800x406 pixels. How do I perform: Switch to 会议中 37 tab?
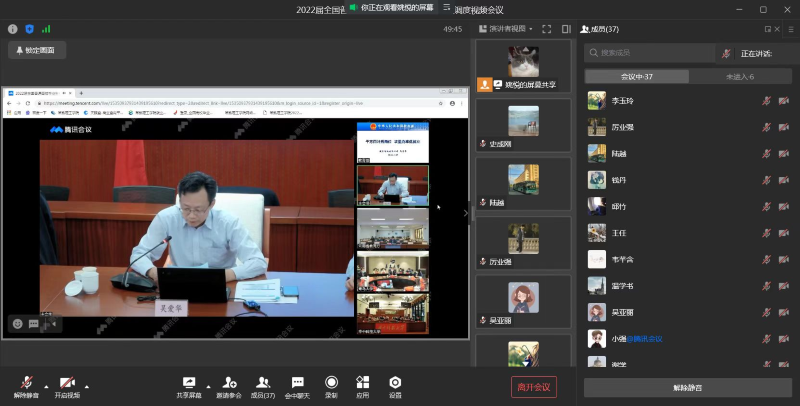(636, 77)
